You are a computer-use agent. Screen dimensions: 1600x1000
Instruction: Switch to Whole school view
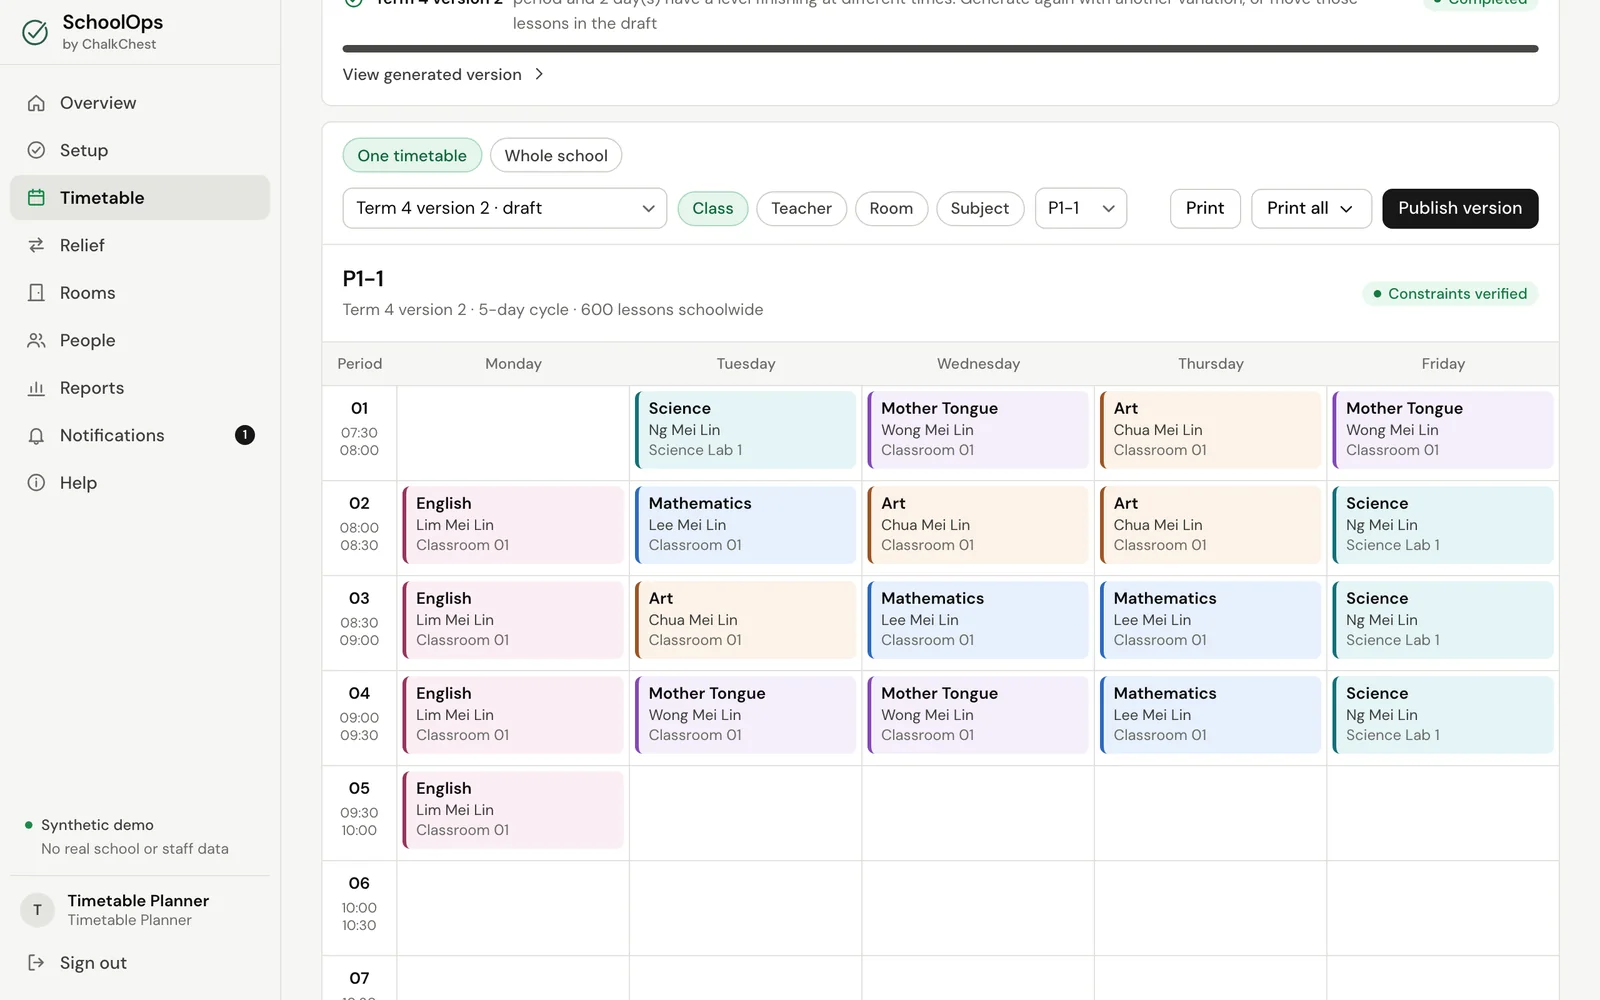[x=556, y=155]
